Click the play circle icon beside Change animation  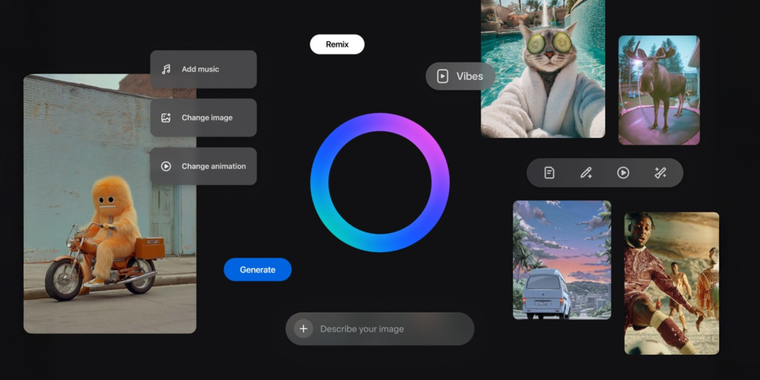point(166,166)
